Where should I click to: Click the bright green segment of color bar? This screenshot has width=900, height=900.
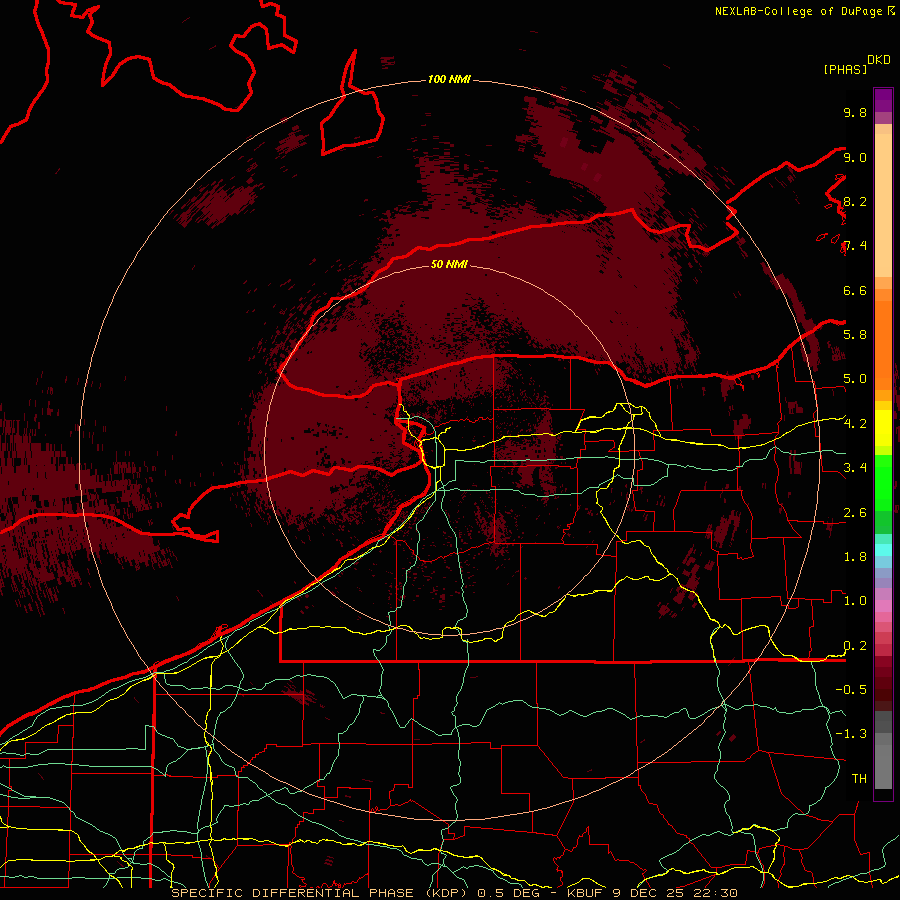coord(883,482)
